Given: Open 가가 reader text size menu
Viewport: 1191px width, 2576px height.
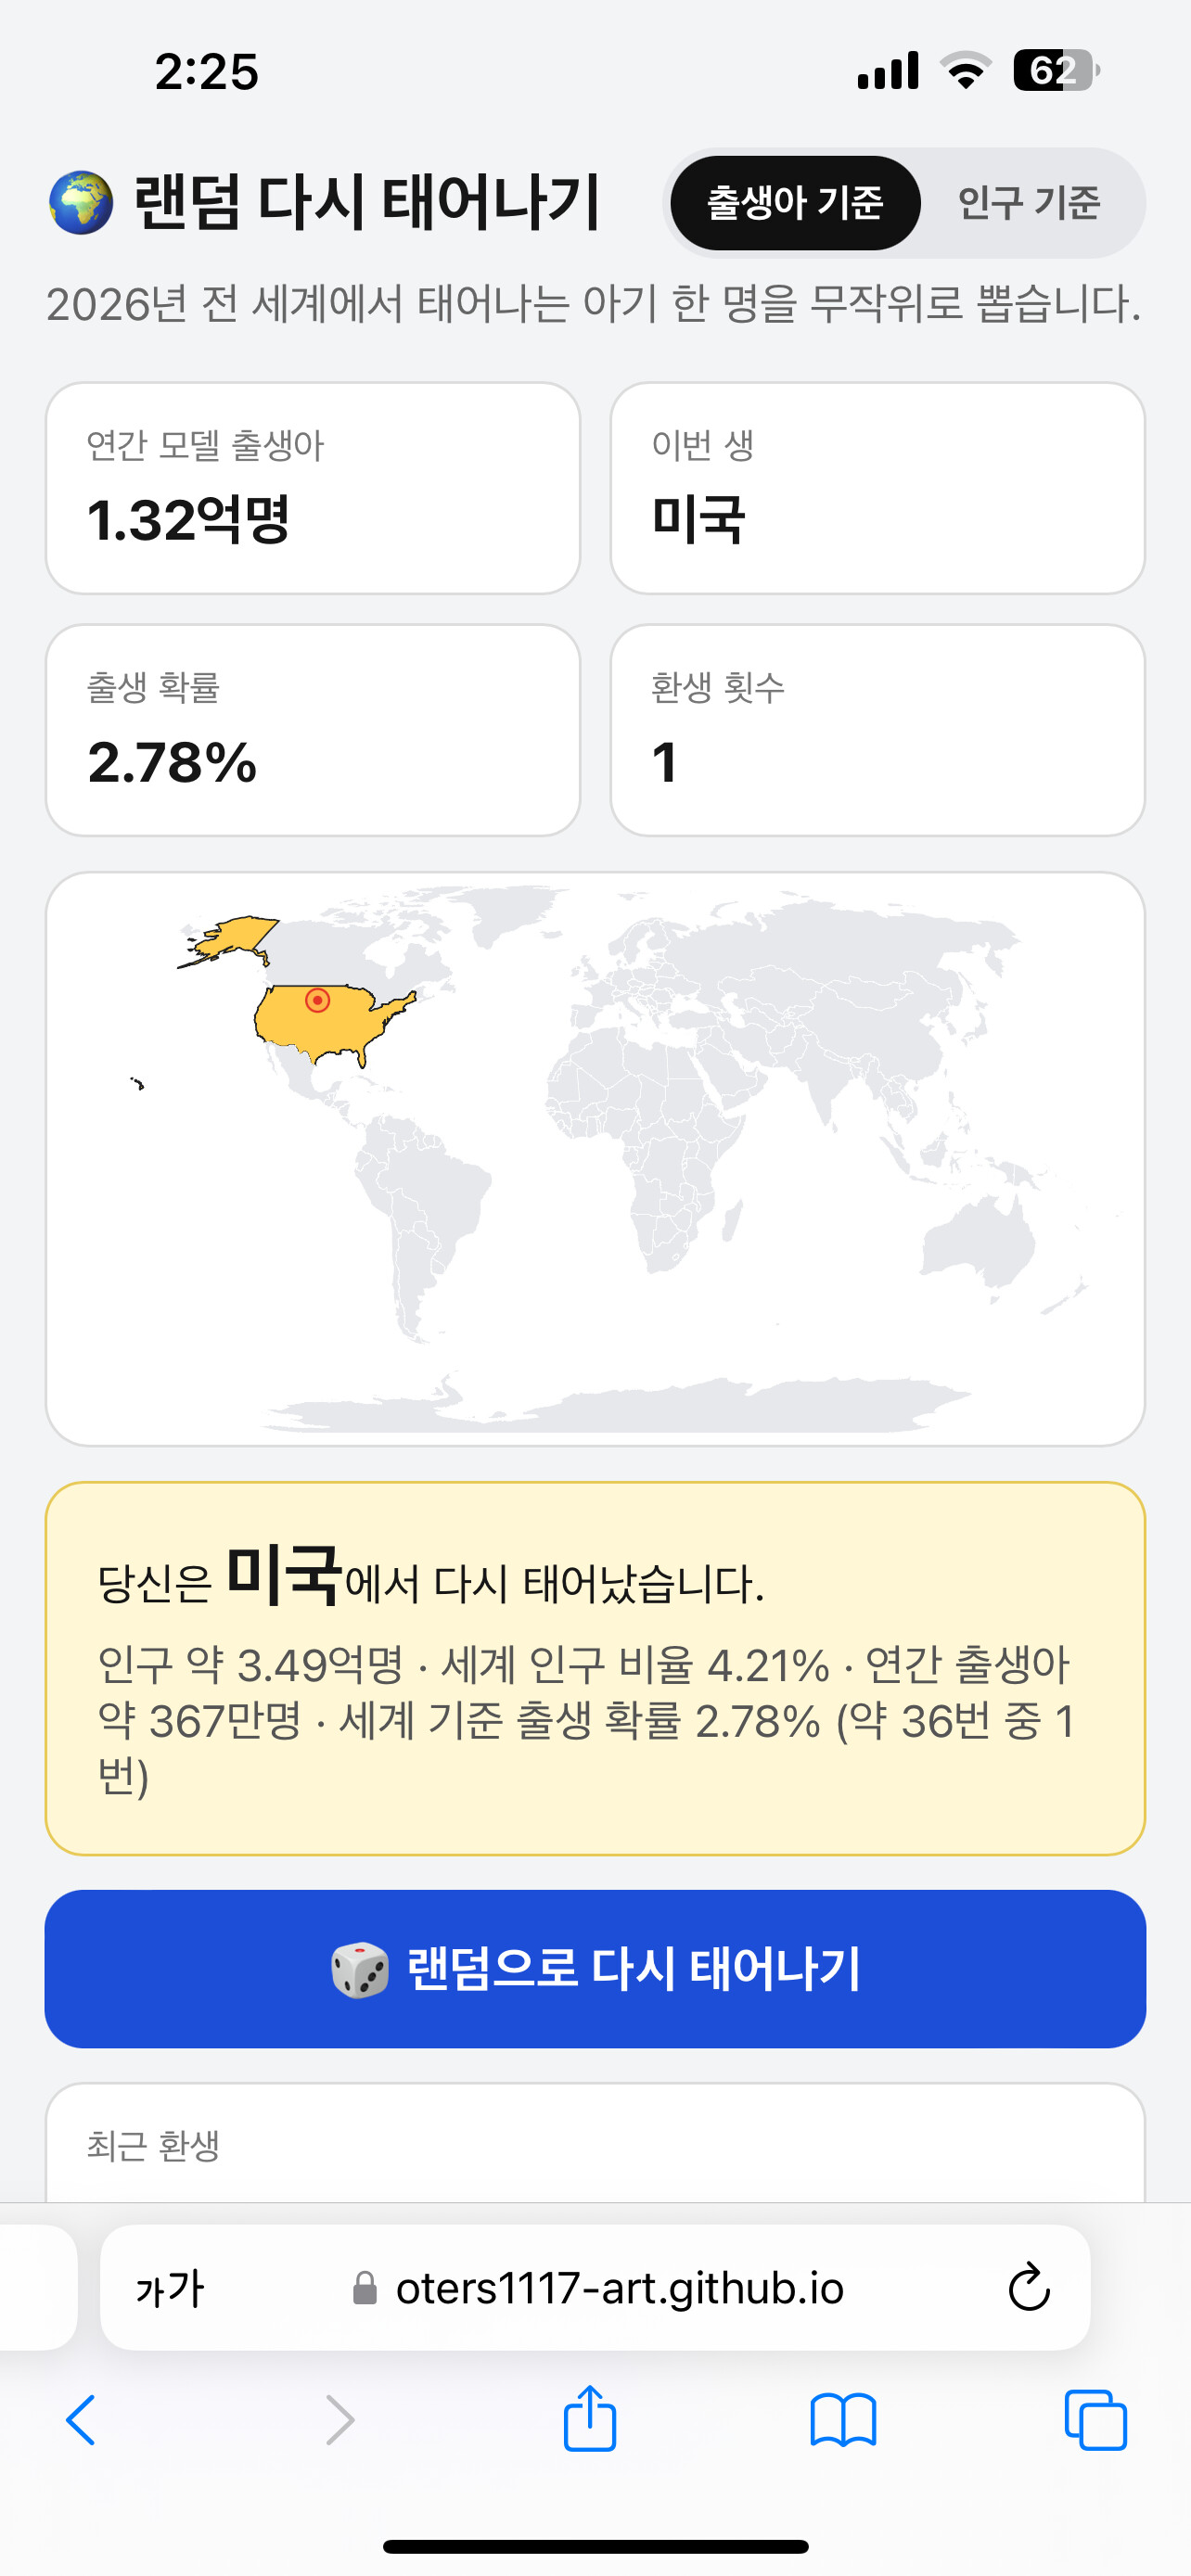Looking at the screenshot, I should pos(170,2288).
